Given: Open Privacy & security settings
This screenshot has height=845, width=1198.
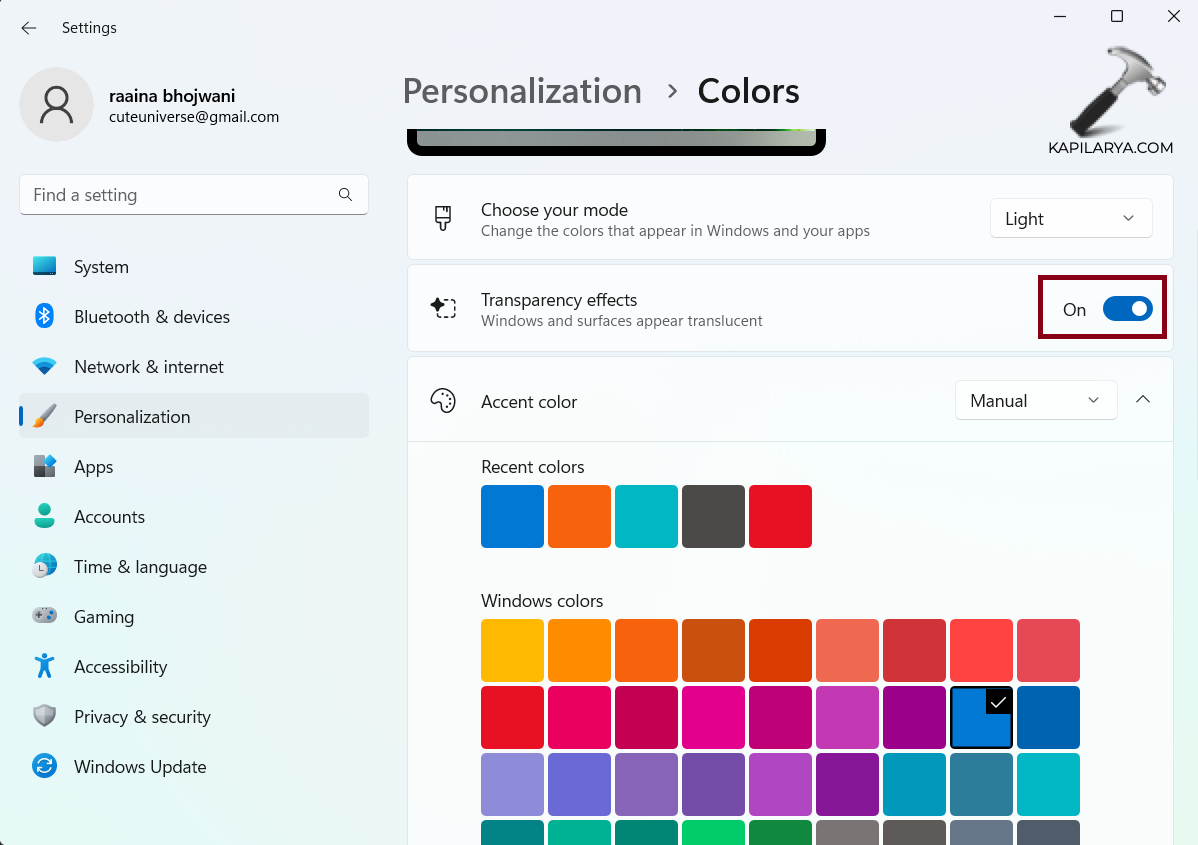Looking at the screenshot, I should coord(142,717).
